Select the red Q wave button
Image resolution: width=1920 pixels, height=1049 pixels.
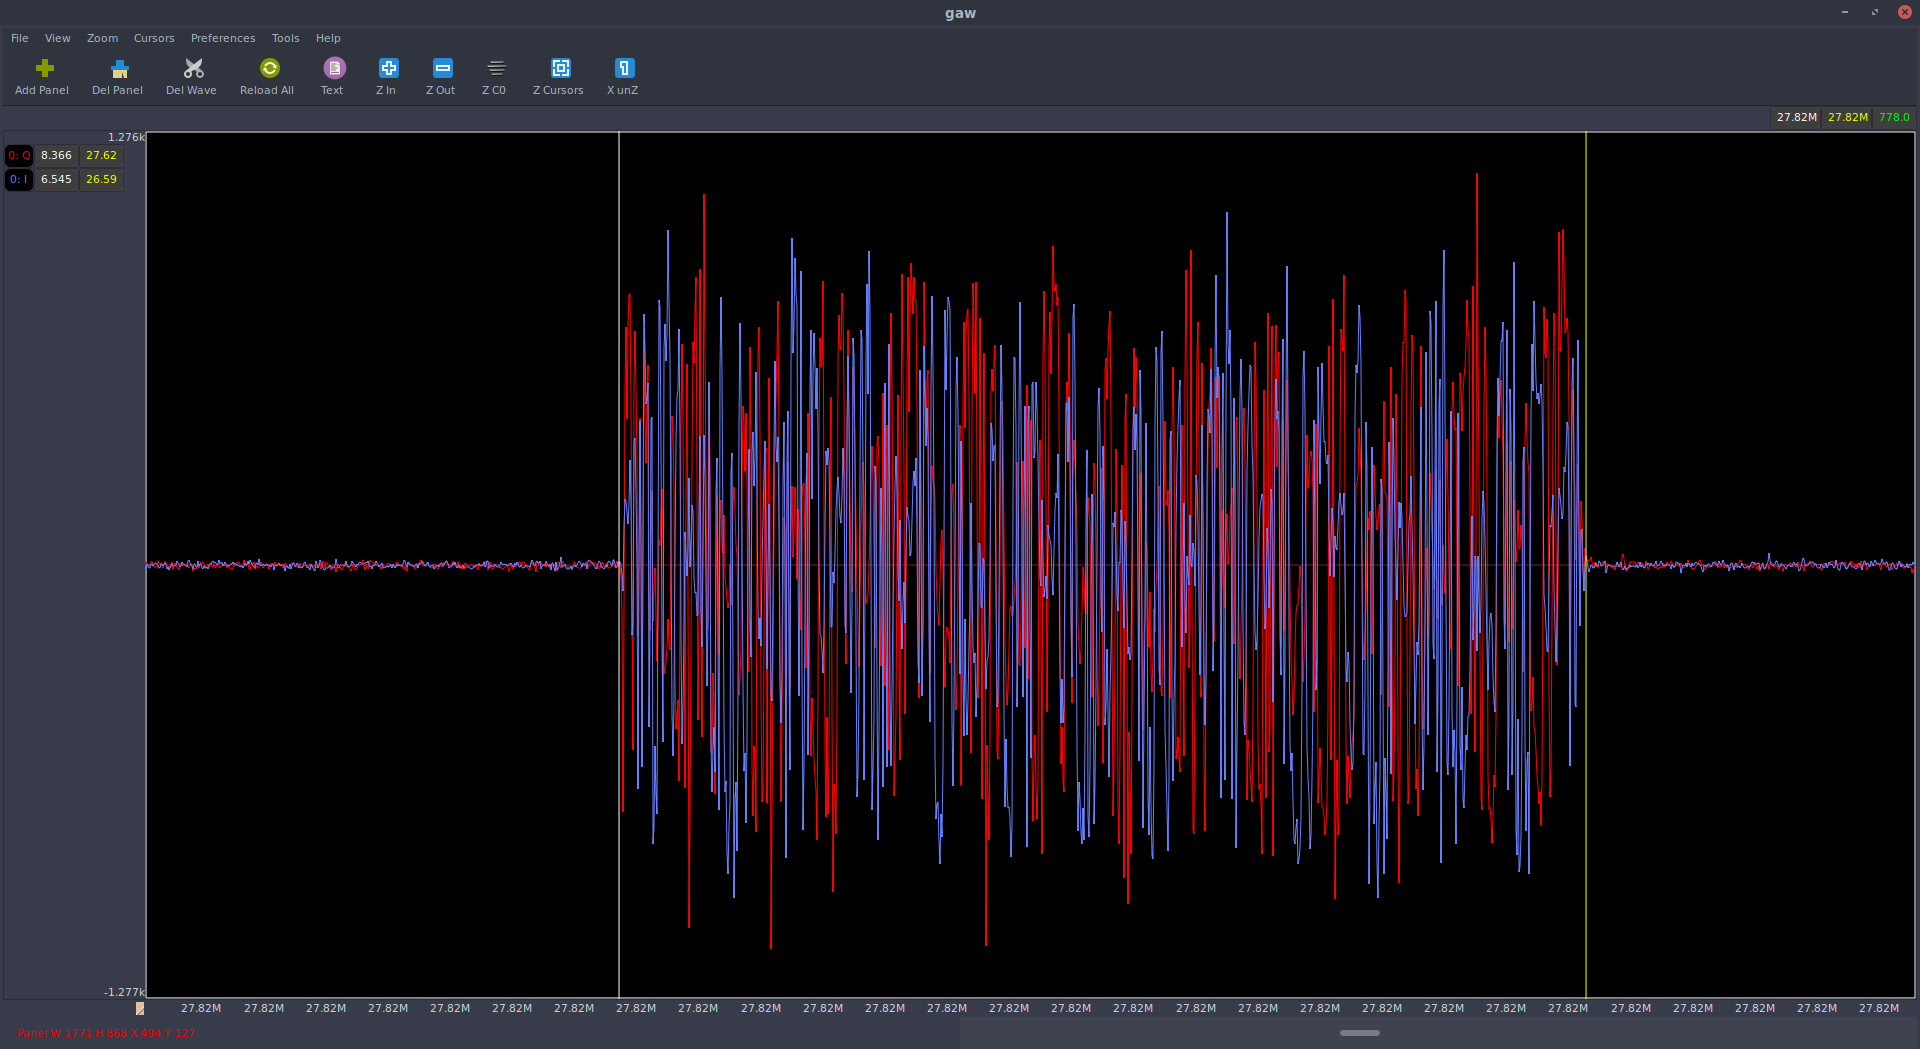pyautogui.click(x=19, y=156)
